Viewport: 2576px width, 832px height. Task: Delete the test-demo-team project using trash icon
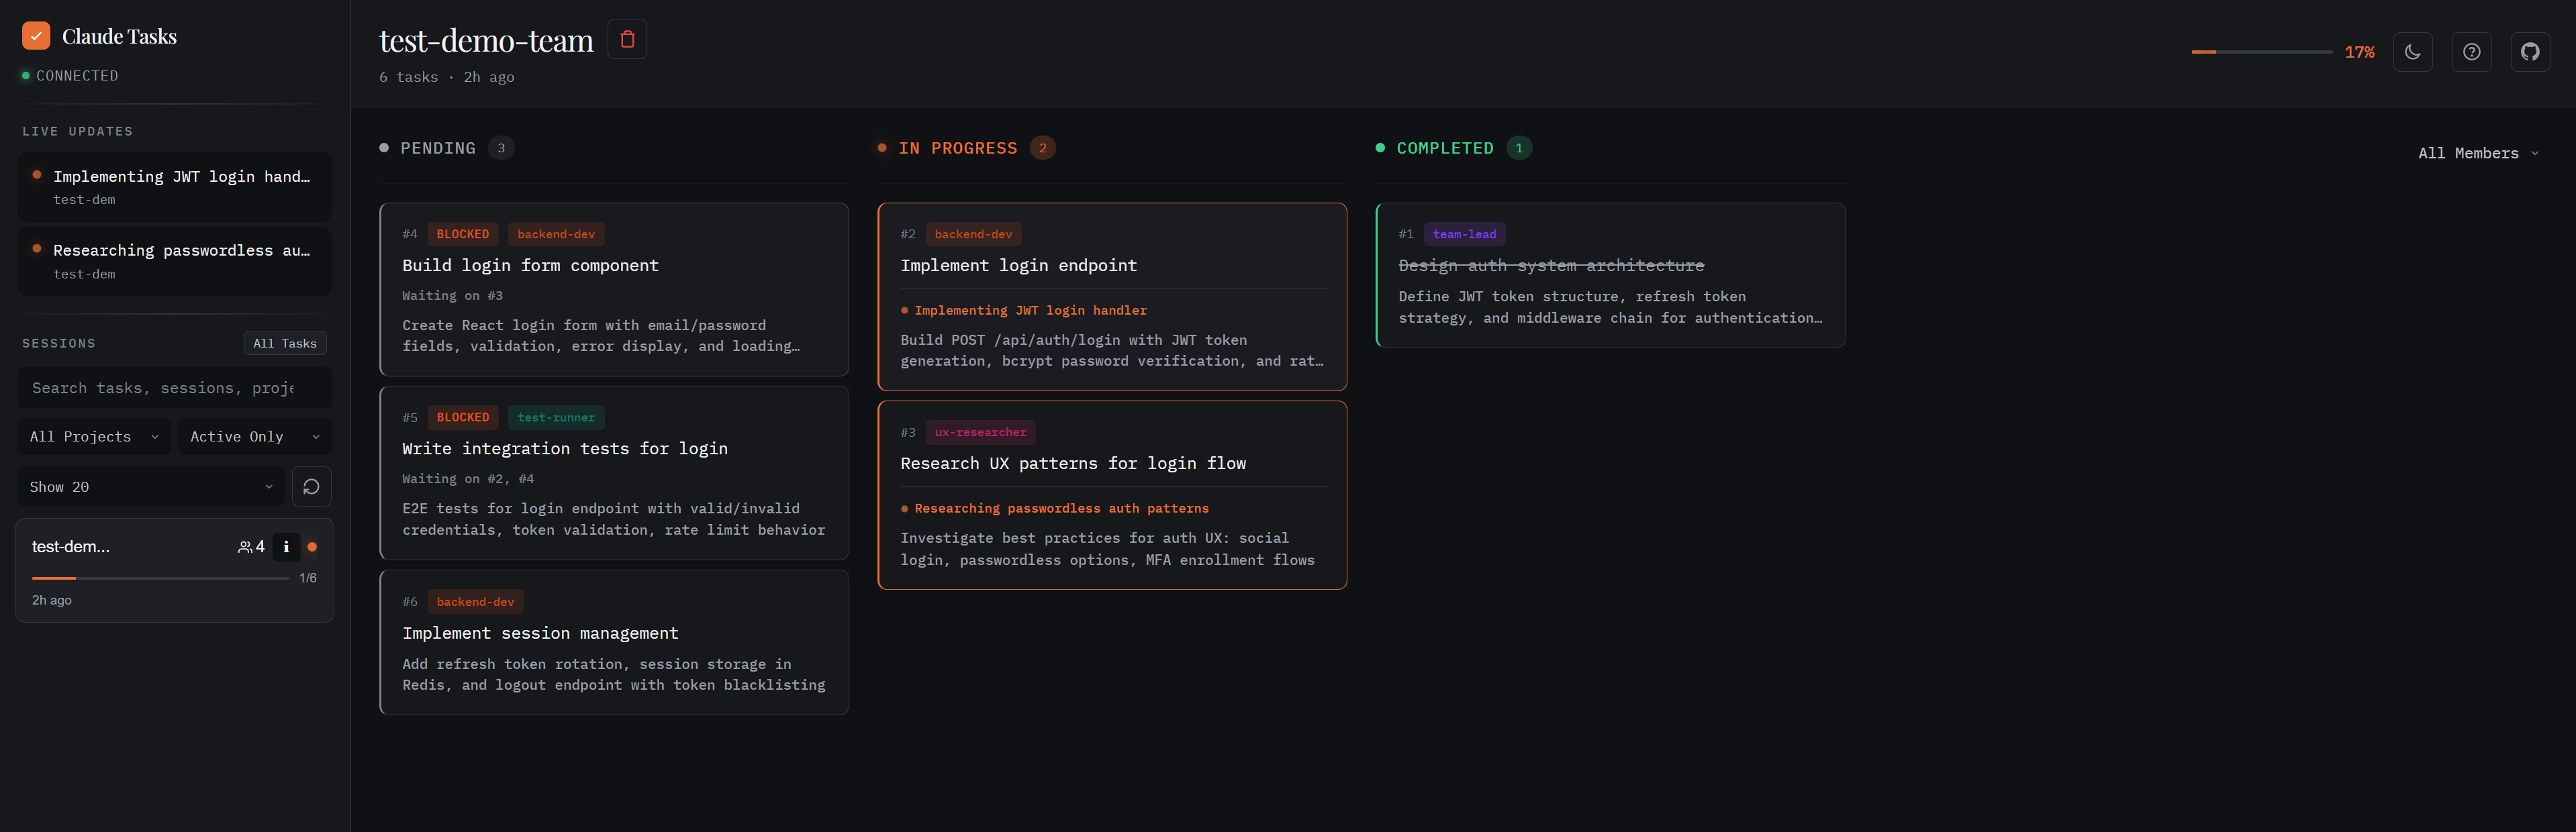(x=627, y=39)
